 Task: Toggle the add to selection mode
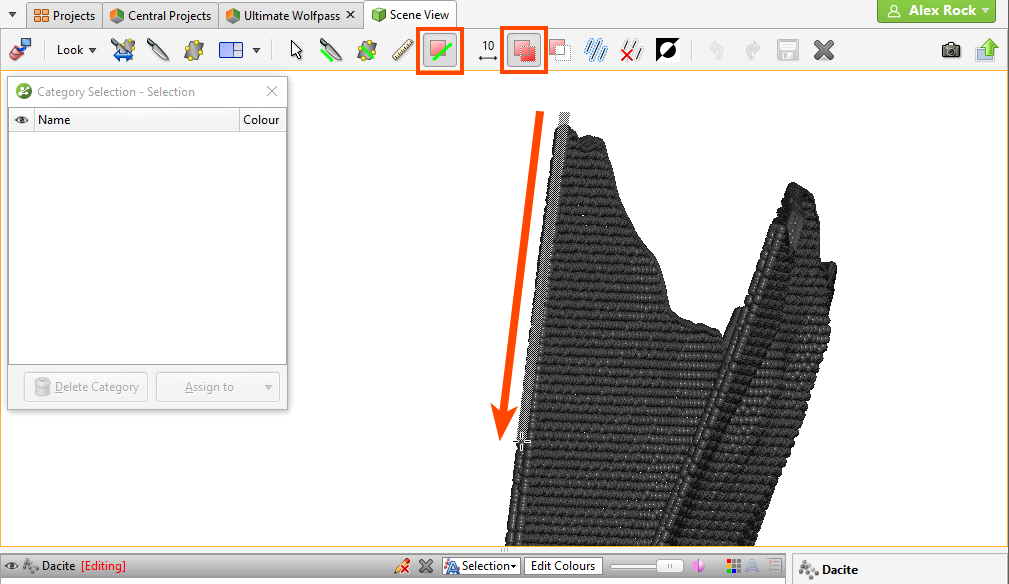click(522, 50)
